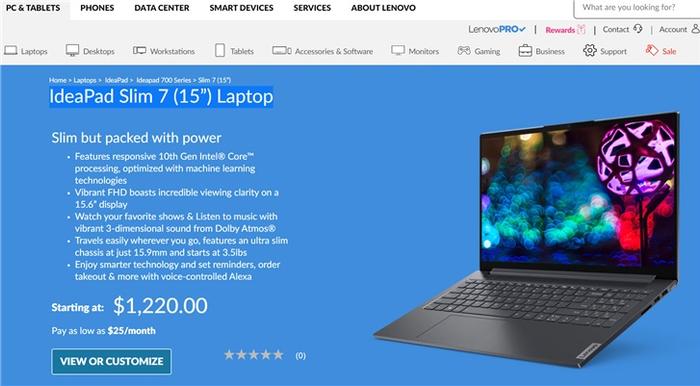Open the Workstations icon in the nav bar
This screenshot has width=700, height=386.
point(139,50)
